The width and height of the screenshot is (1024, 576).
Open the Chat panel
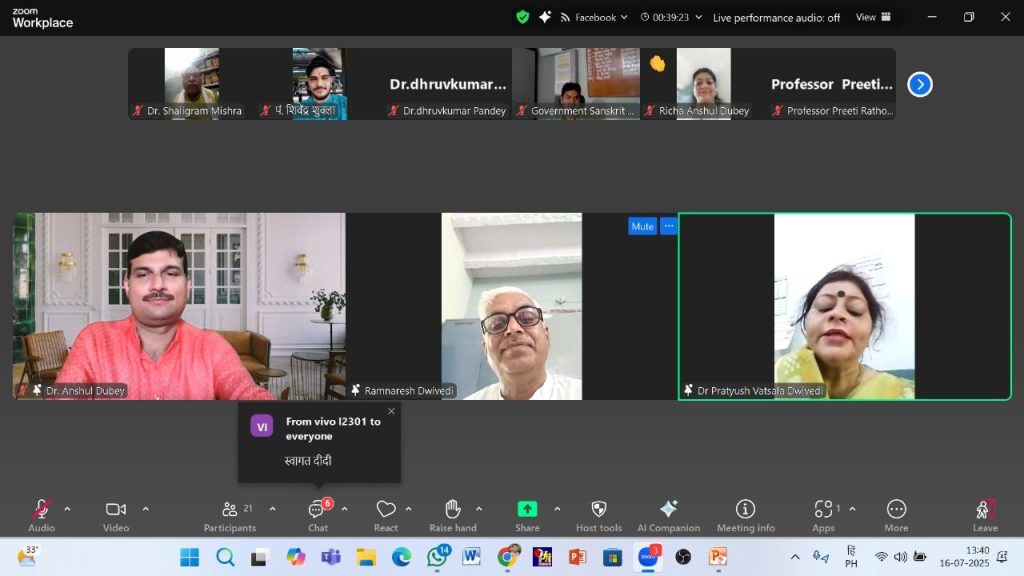coord(317,512)
